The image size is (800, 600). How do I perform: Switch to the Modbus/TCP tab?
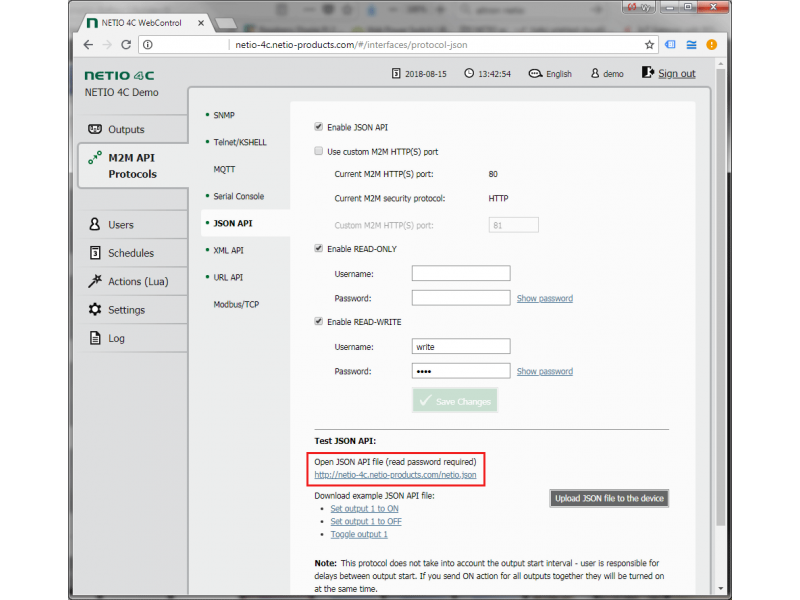pos(236,305)
